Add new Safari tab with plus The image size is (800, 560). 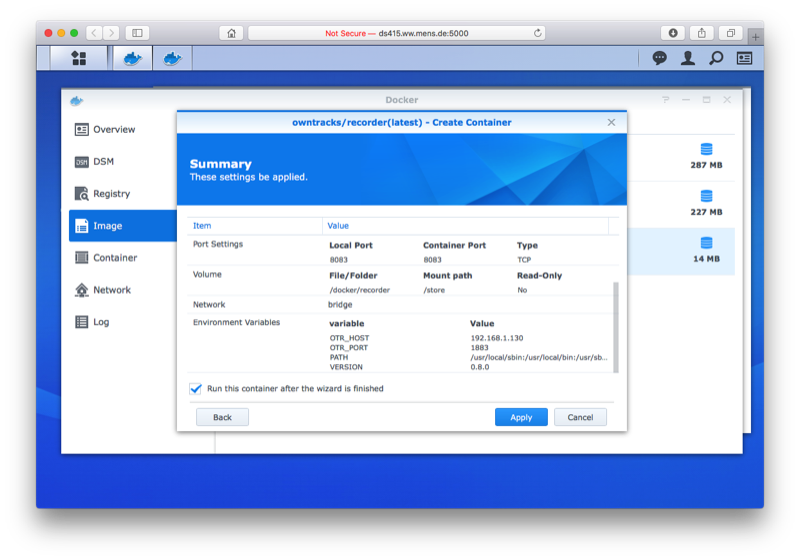[x=755, y=37]
